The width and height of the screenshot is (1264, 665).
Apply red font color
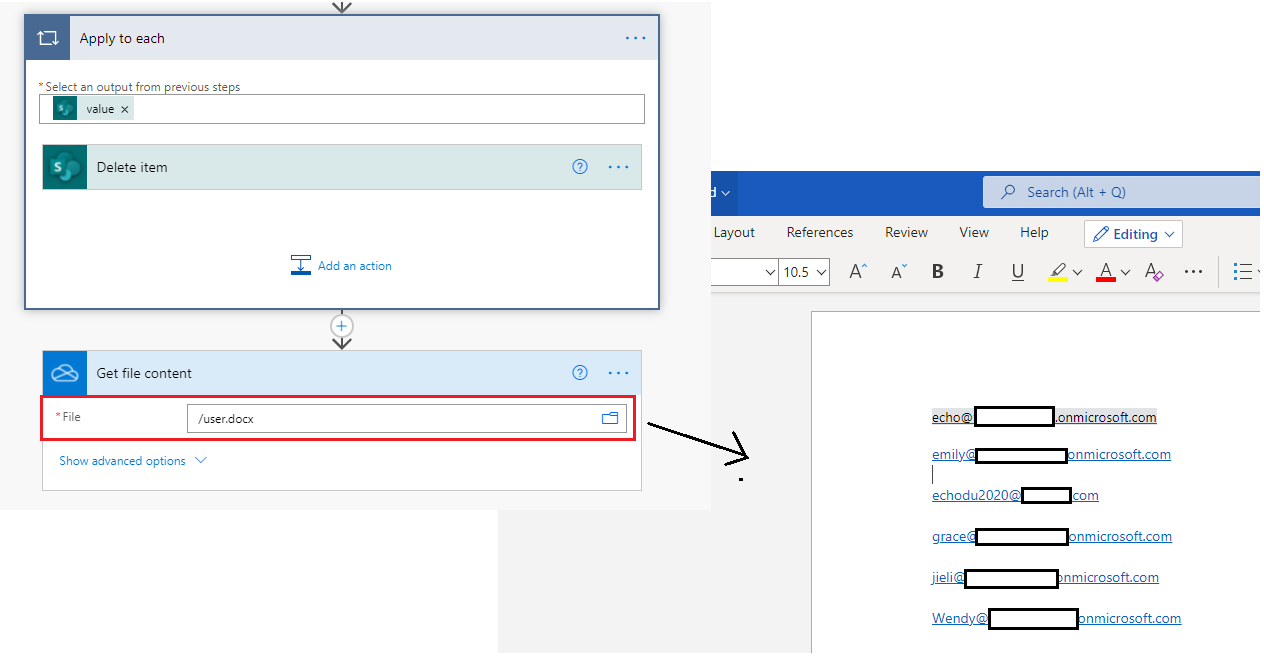point(1105,271)
